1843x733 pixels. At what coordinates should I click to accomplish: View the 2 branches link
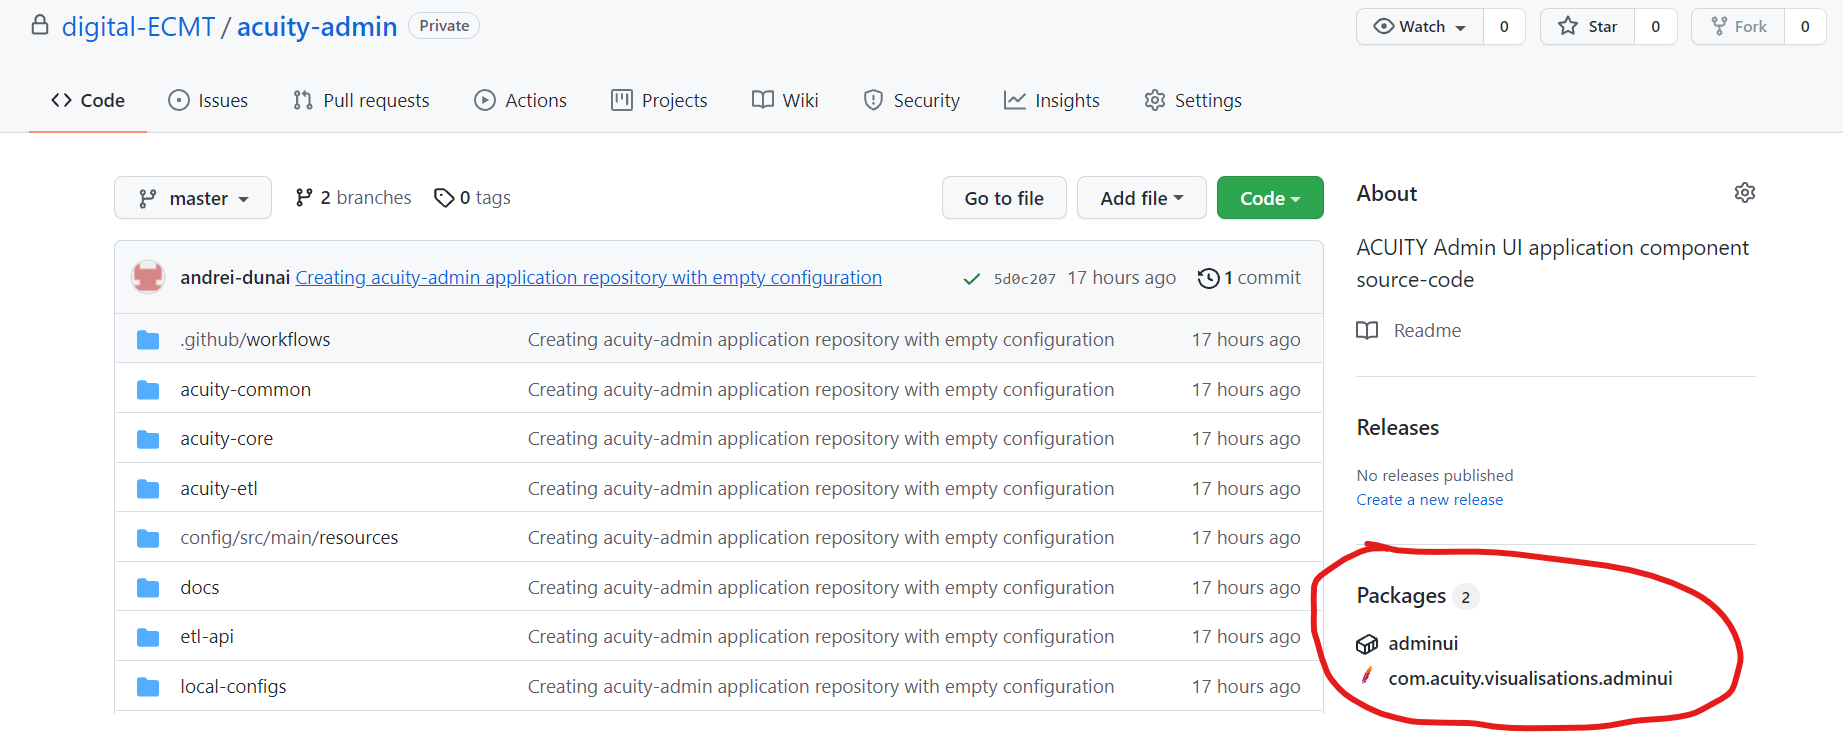tap(353, 198)
